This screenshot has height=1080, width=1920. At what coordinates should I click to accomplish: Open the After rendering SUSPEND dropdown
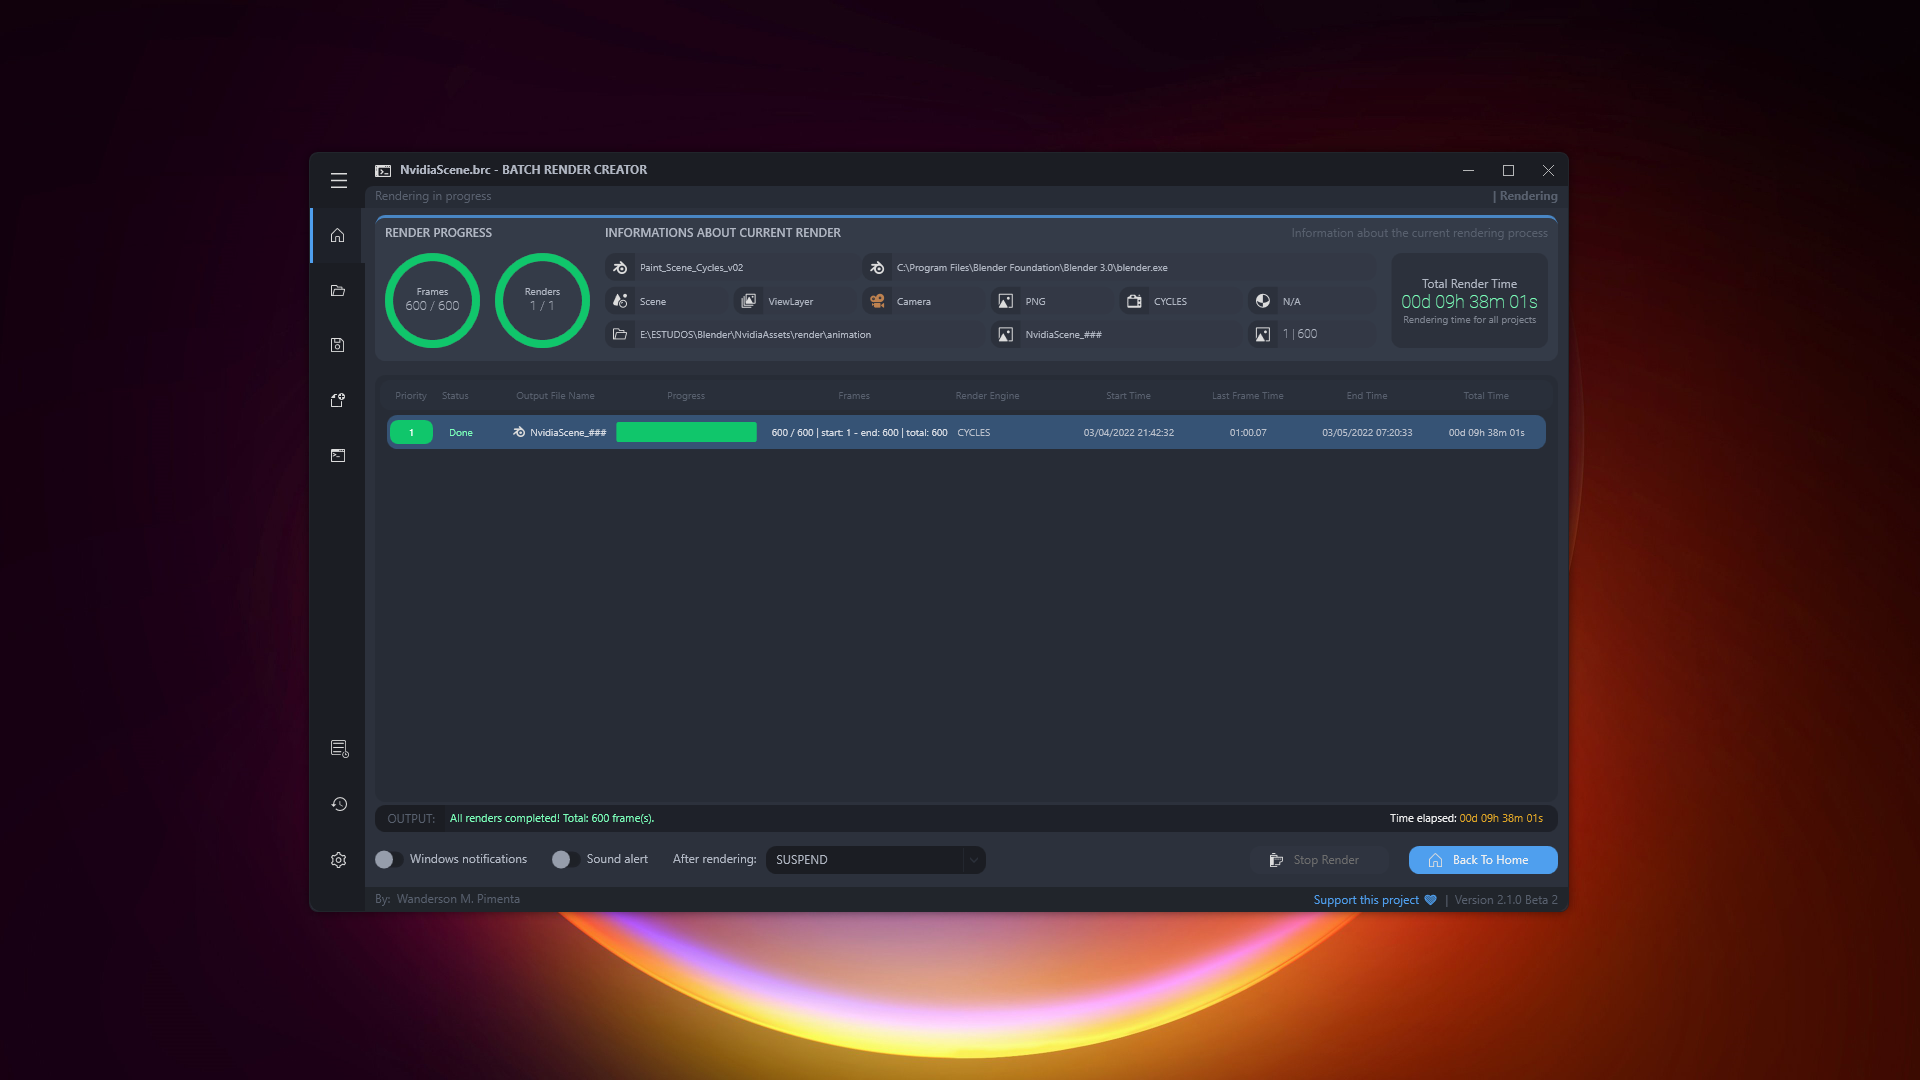(x=876, y=860)
